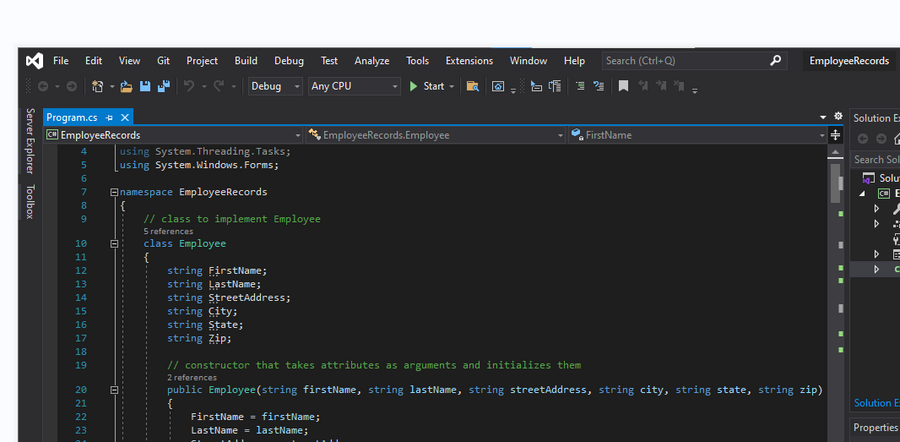Click the Undo arrow icon
Viewport: 900px width, 442px height.
pos(189,86)
